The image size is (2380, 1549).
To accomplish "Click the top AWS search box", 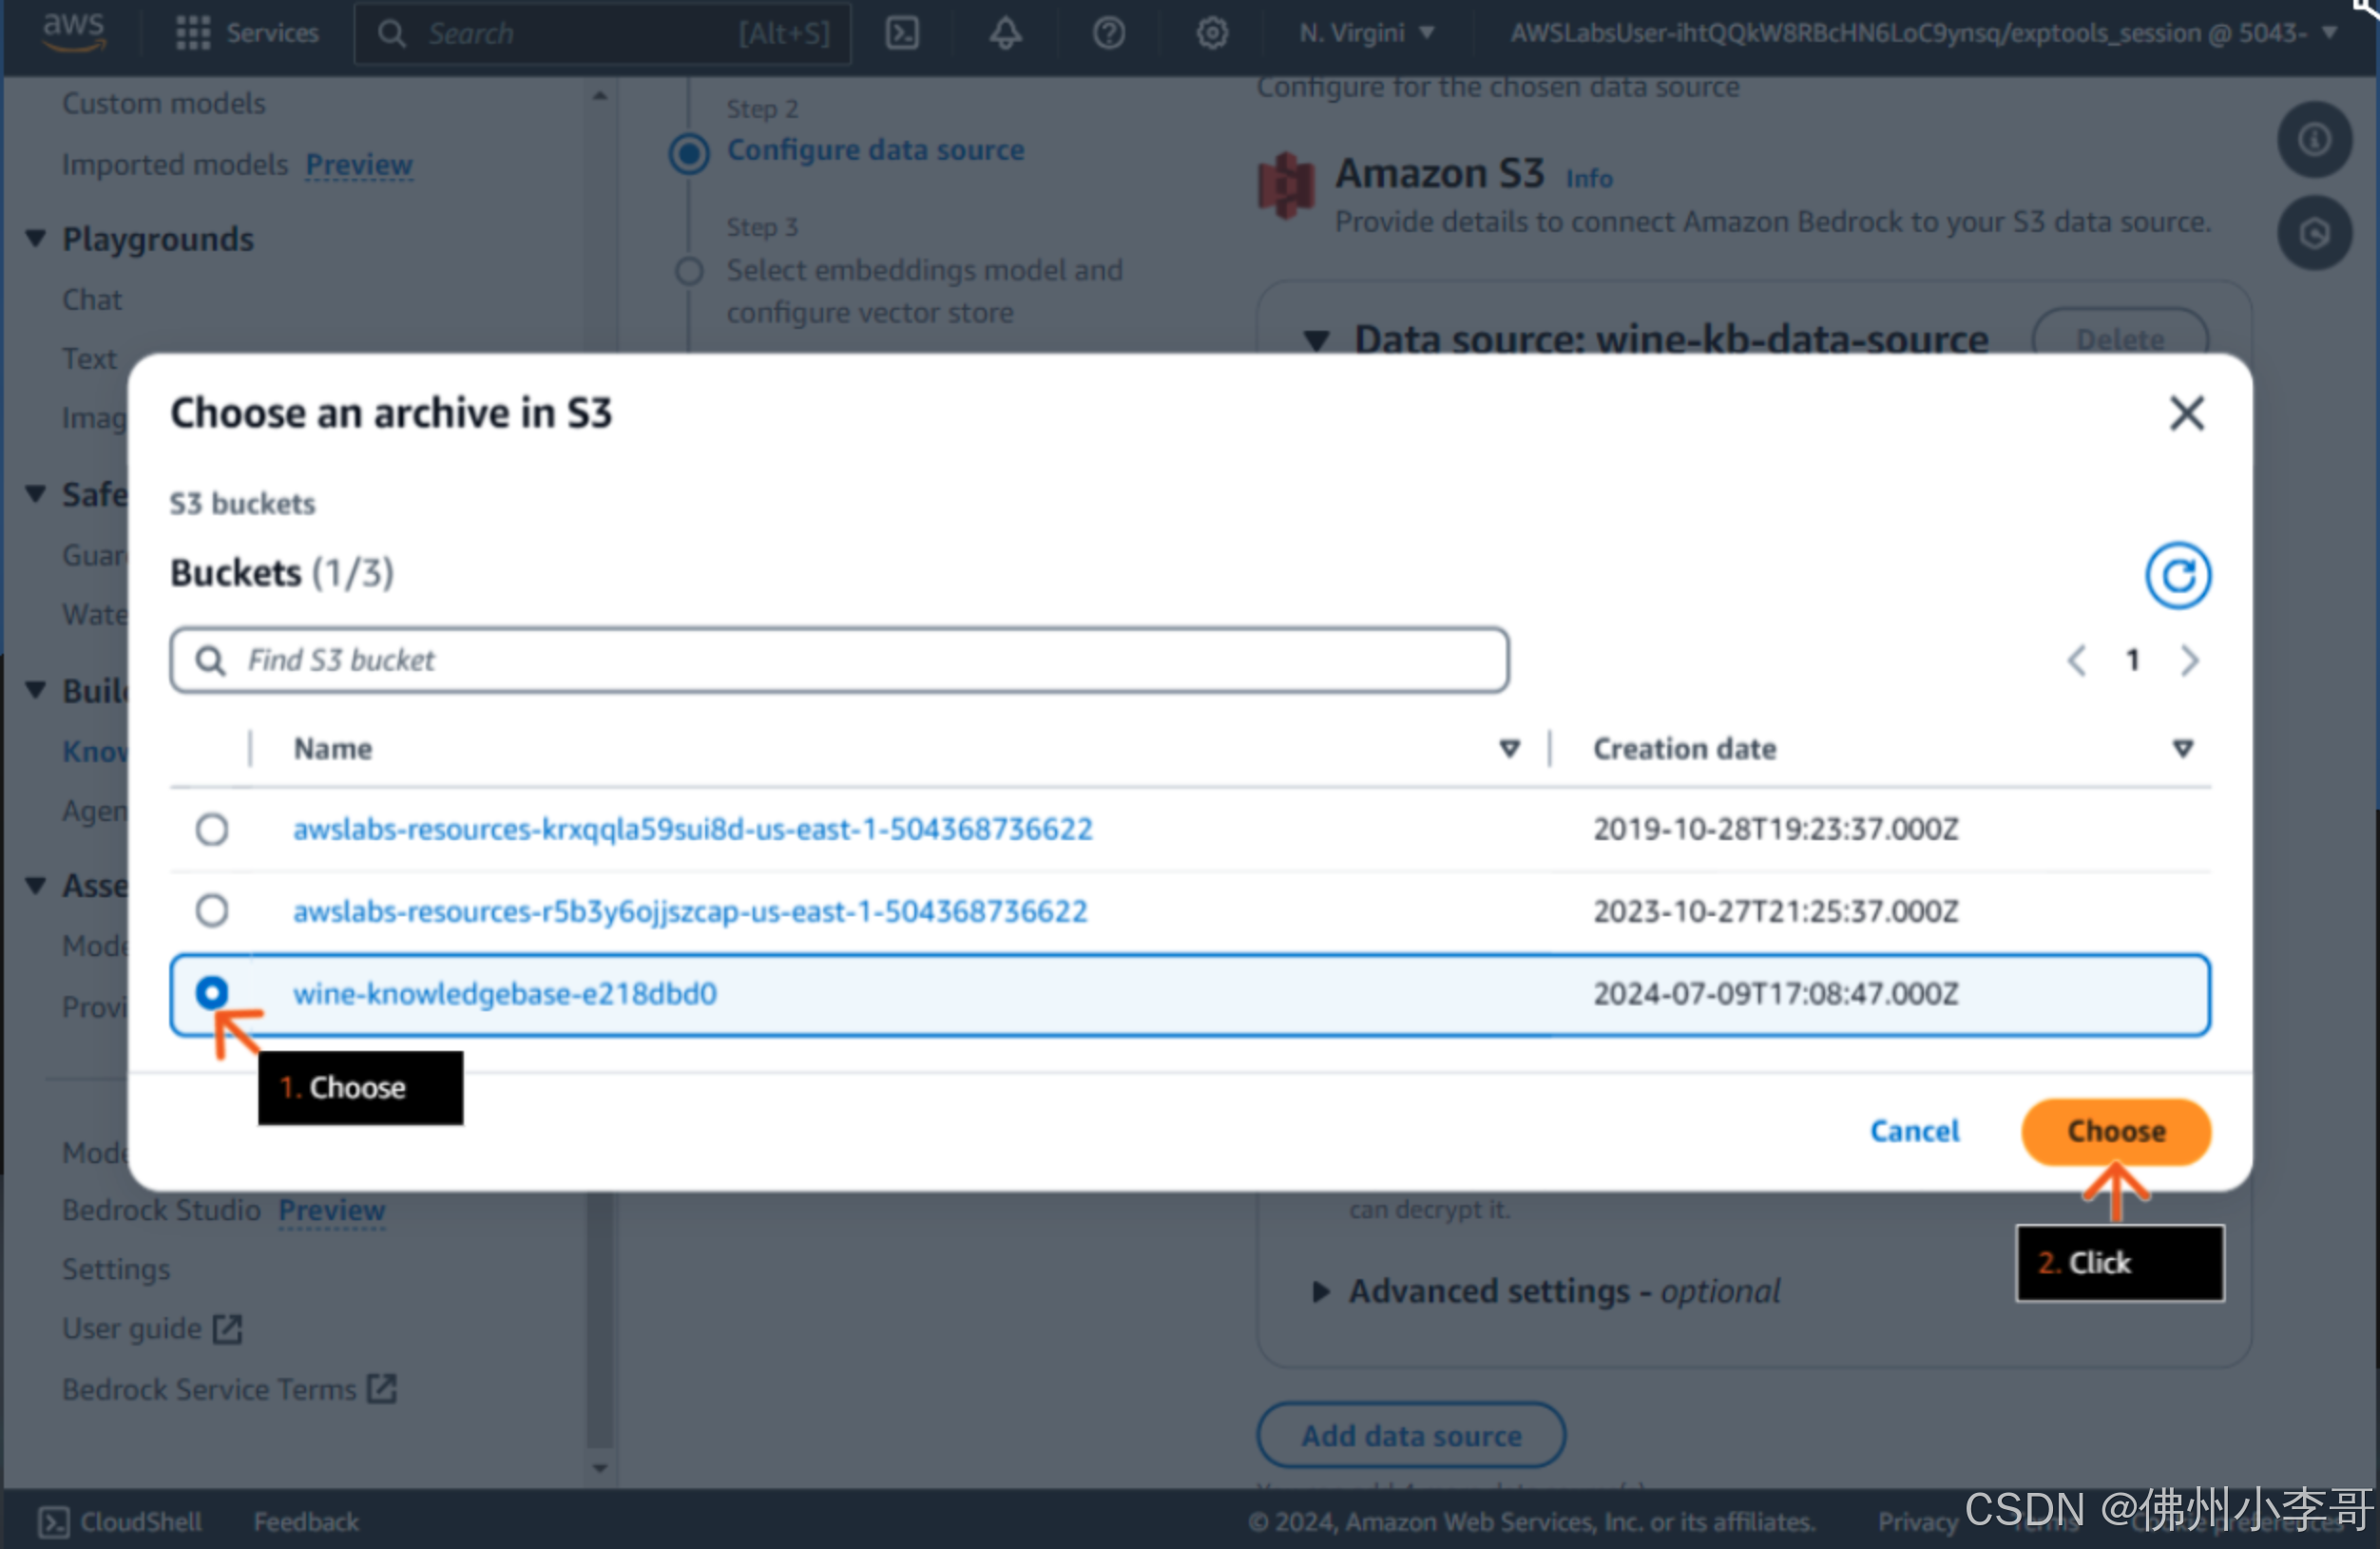I will (602, 33).
